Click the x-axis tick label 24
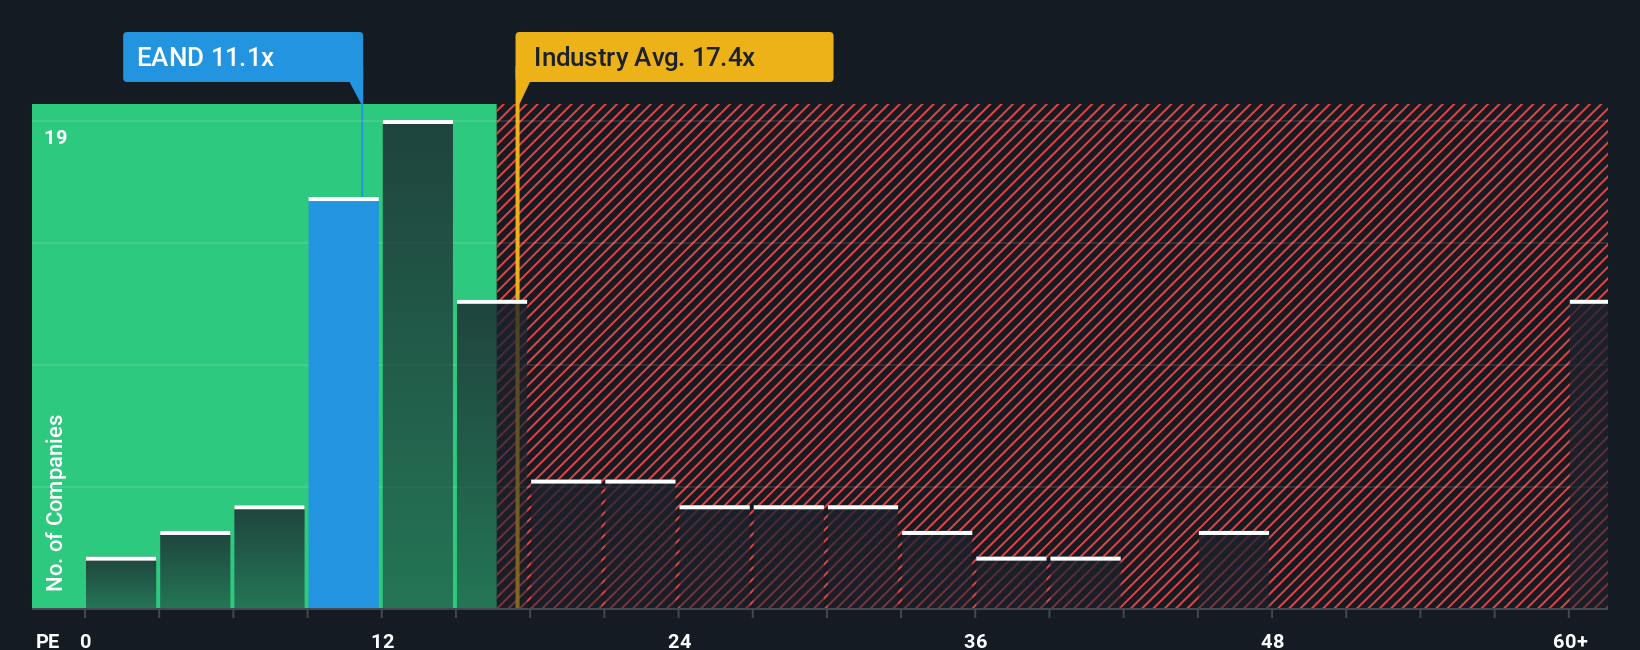Screen dimensions: 1640x650 pos(679,640)
